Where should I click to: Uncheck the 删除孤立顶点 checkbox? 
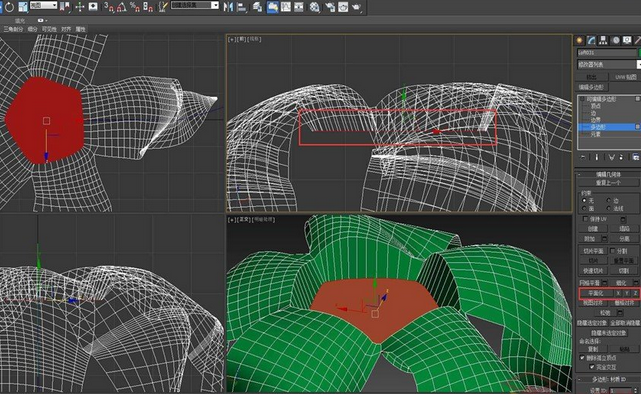(583, 358)
